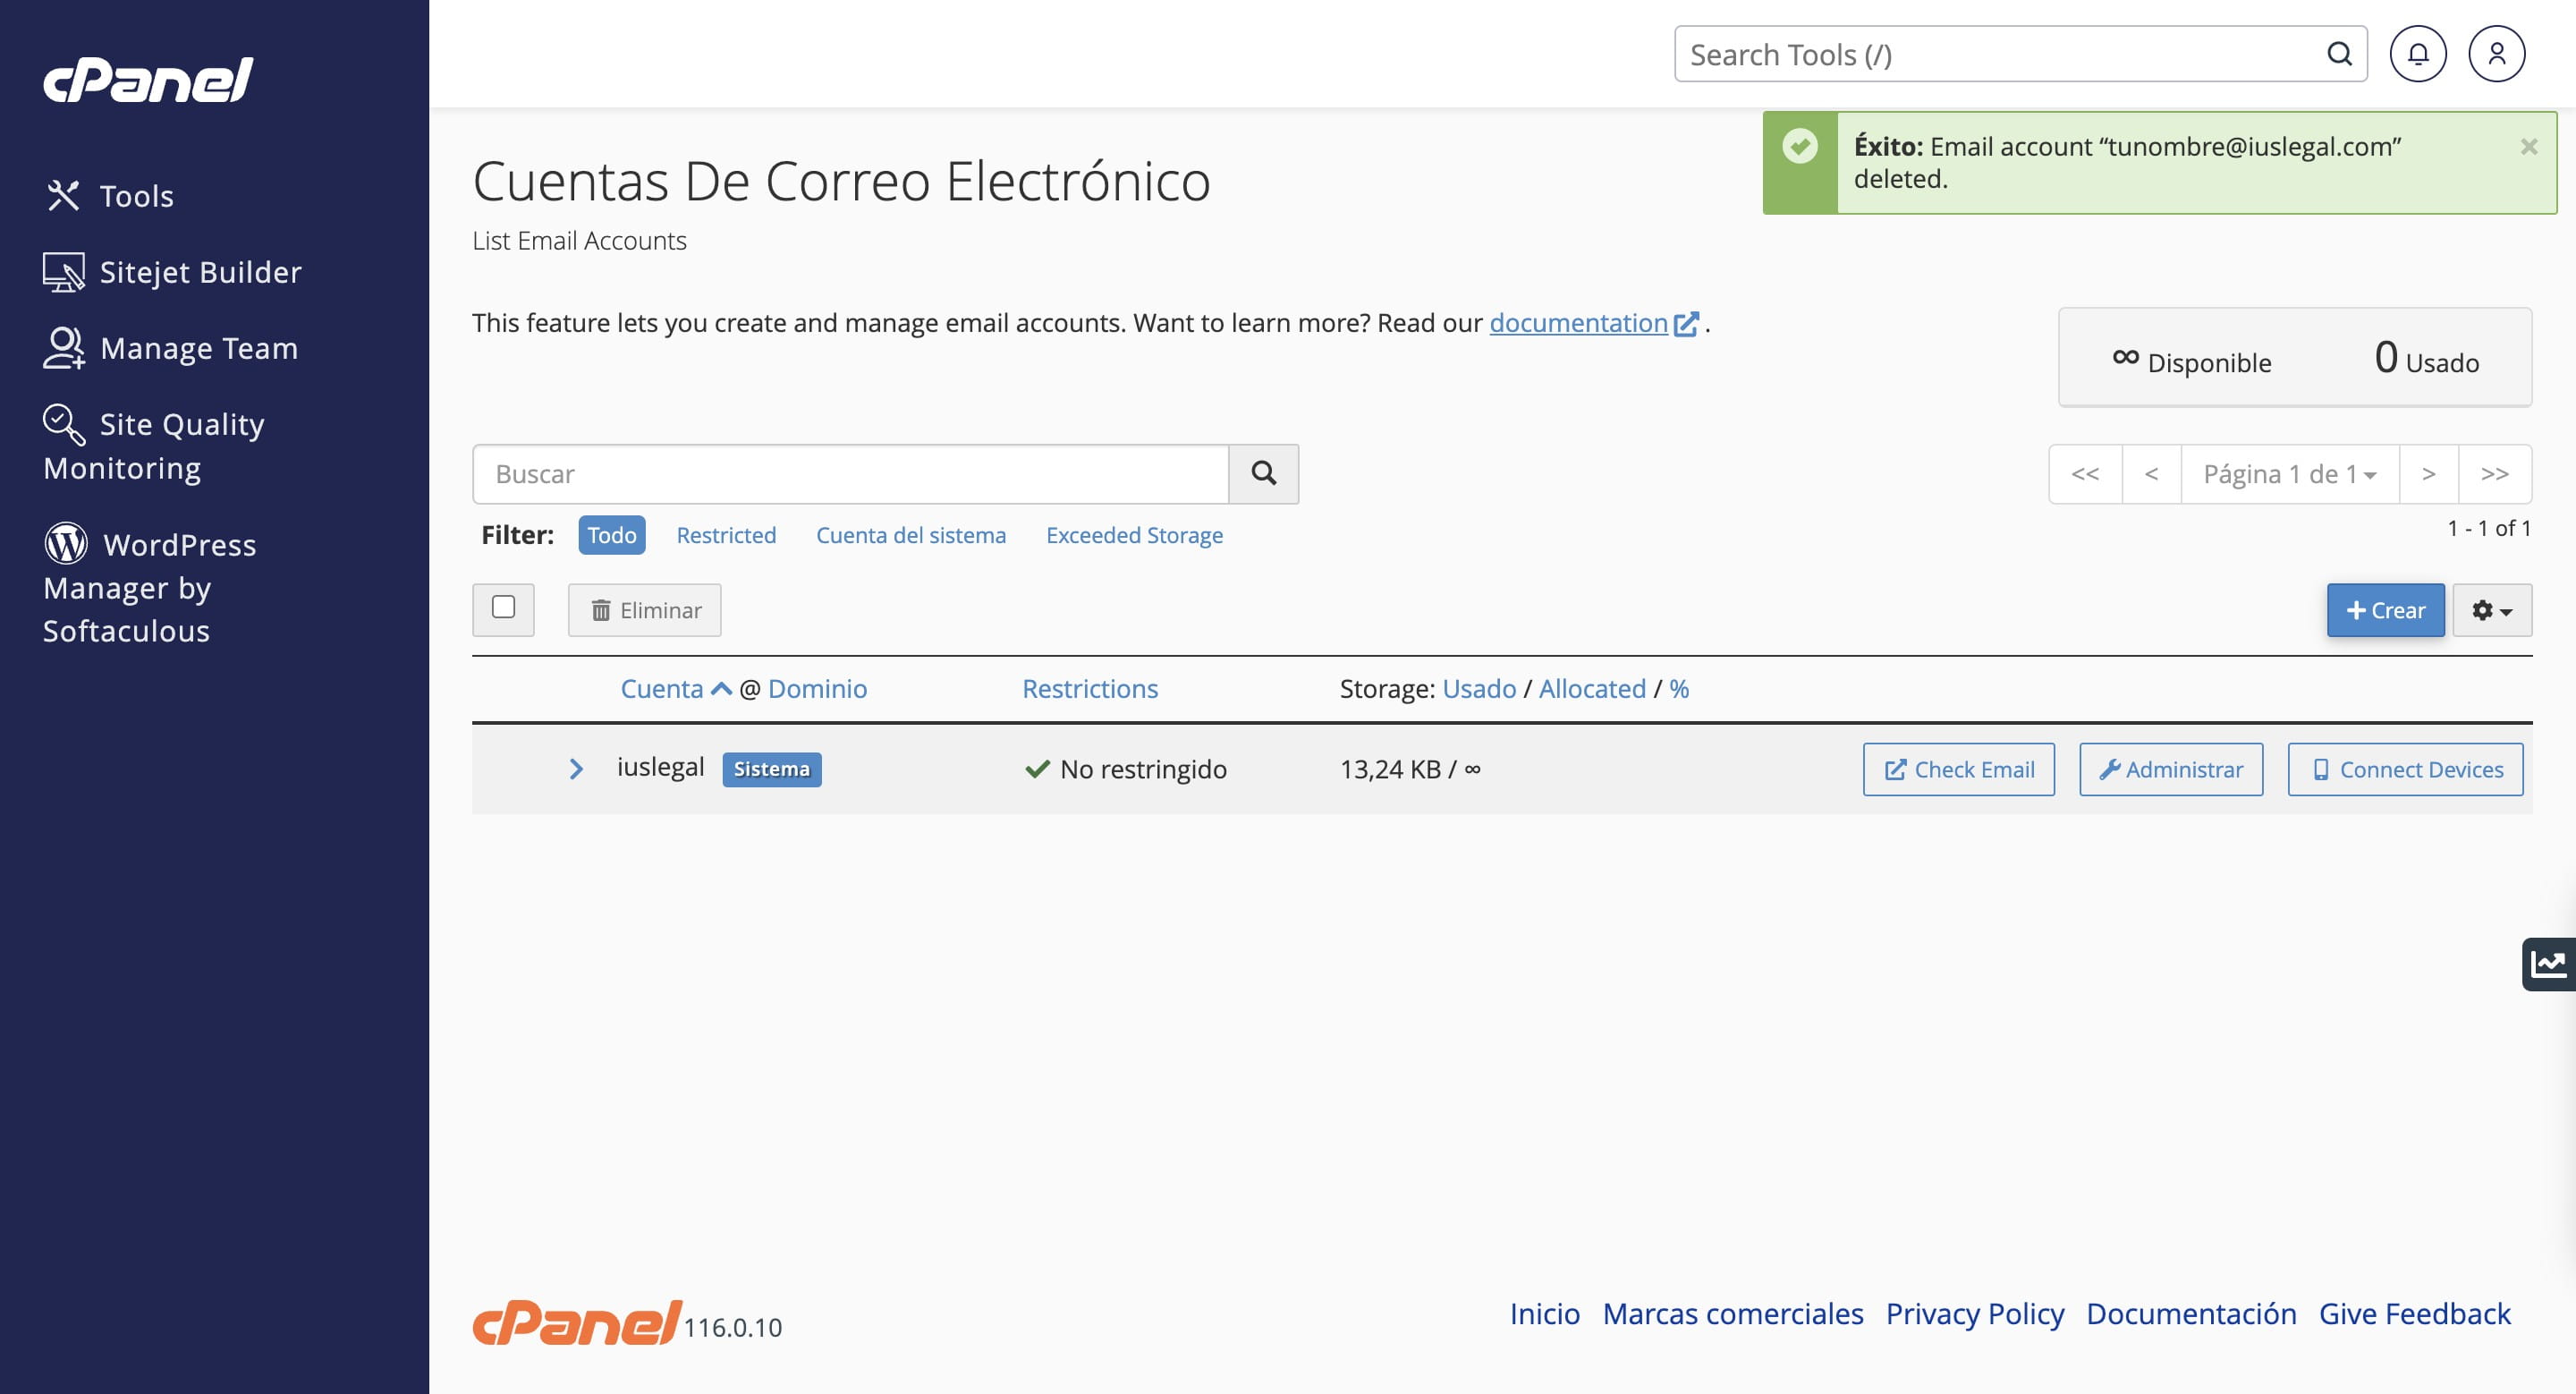Viewport: 2576px width, 1394px height.
Task: Open the documentation link
Action: [x=1577, y=322]
